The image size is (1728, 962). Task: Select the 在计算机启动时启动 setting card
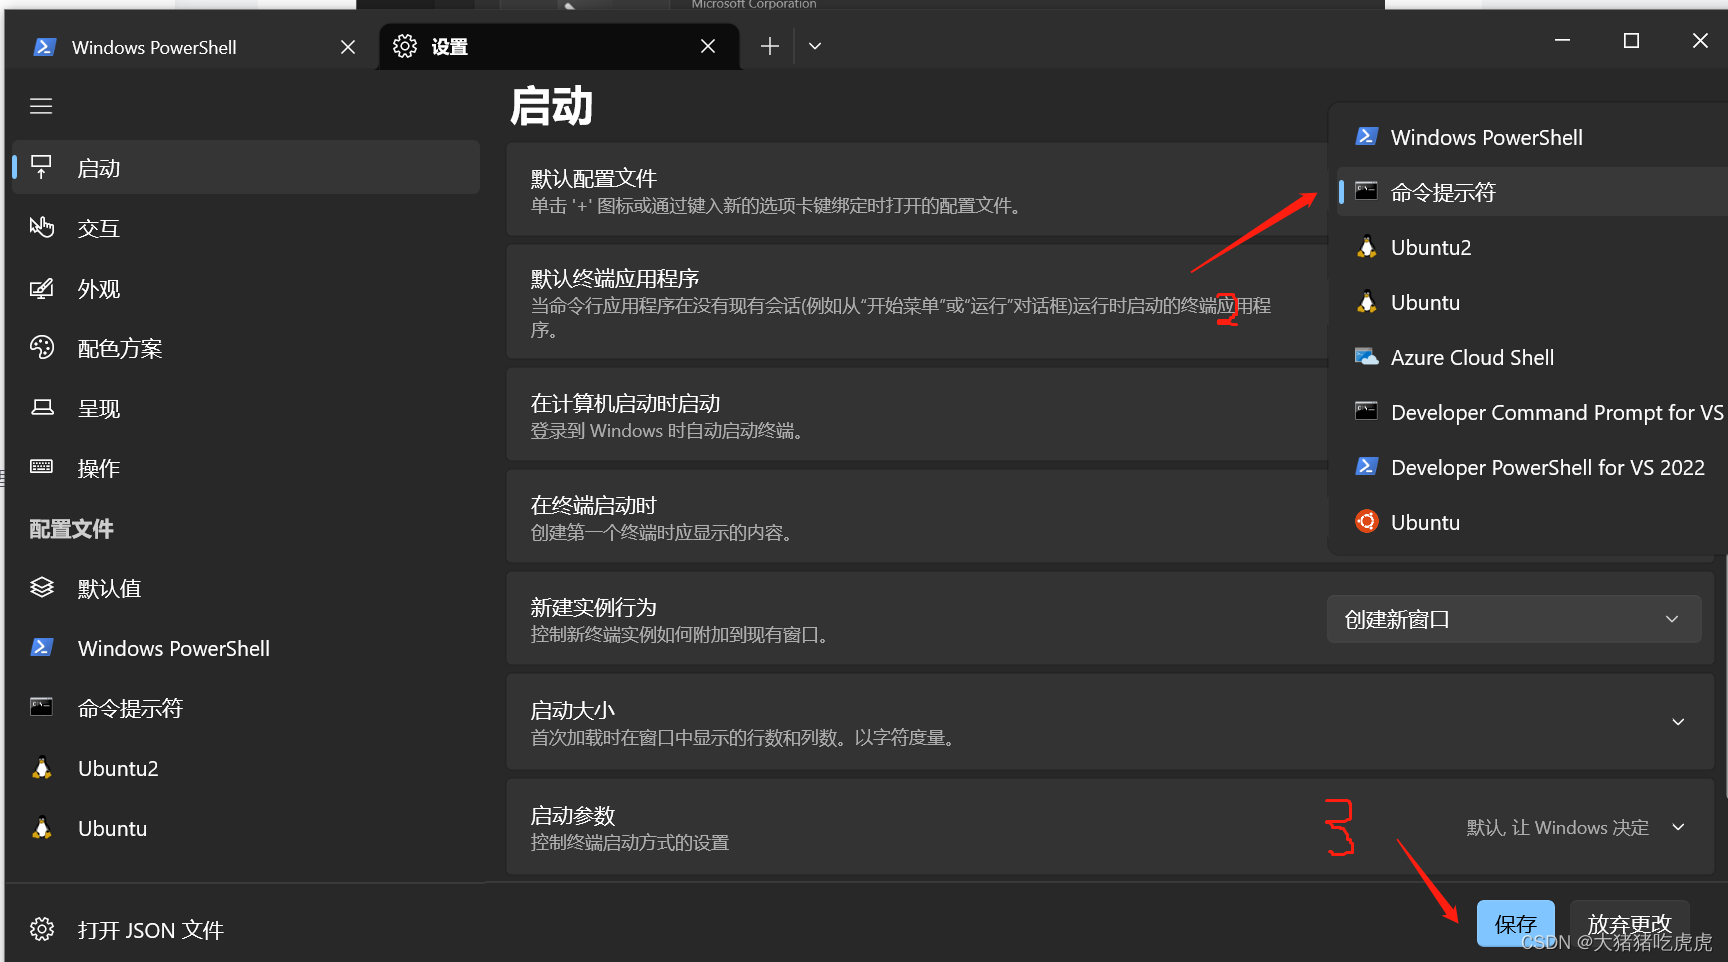pos(917,414)
